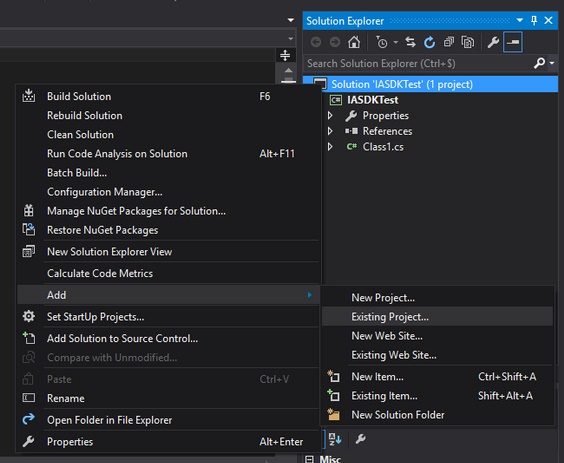Choose Calculate Code Metrics
Image resolution: width=564 pixels, height=463 pixels.
pyautogui.click(x=168, y=273)
